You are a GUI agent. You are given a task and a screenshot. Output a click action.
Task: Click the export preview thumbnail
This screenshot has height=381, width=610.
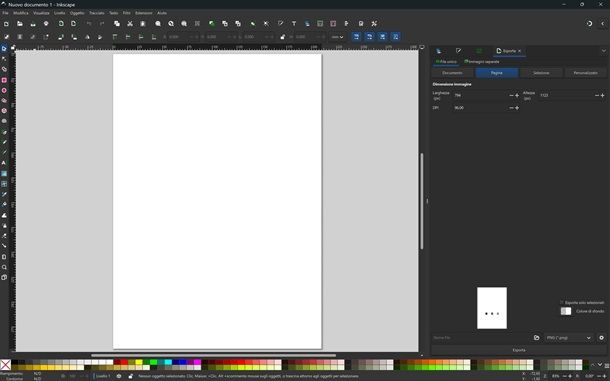(x=492, y=308)
